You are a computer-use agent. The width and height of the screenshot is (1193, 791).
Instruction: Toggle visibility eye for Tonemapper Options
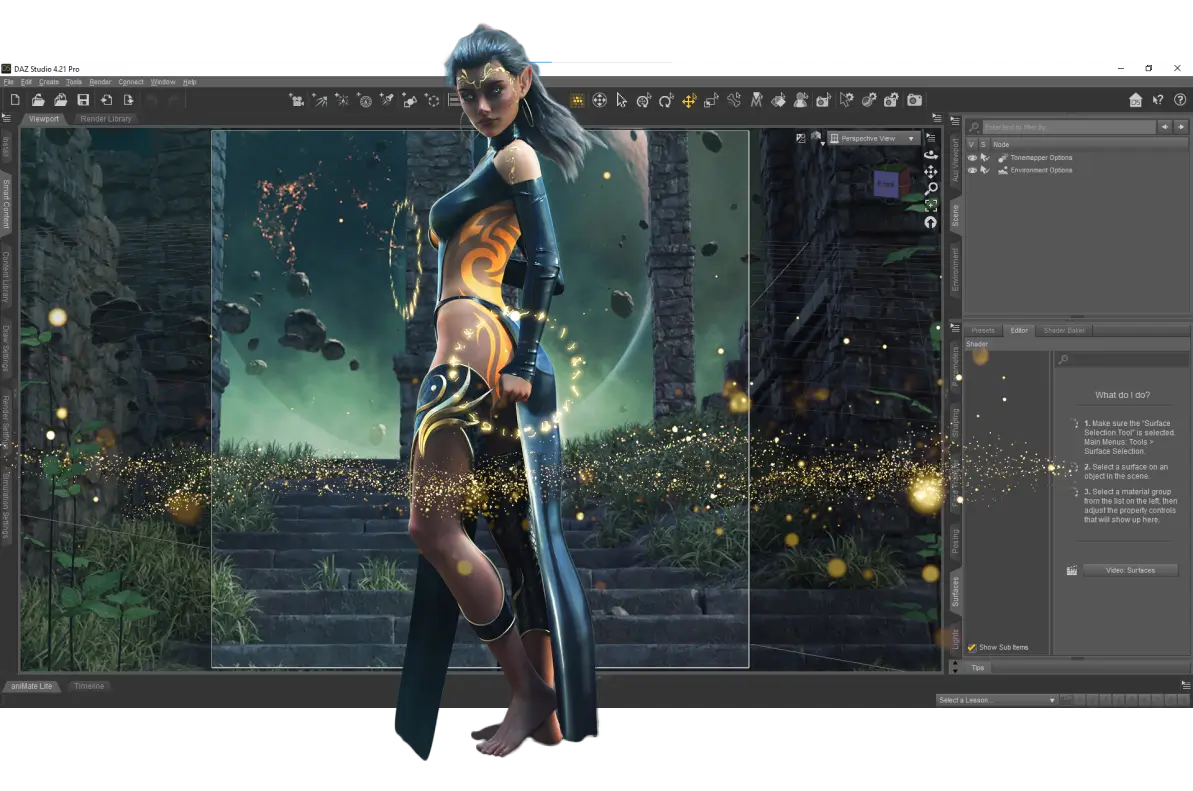coord(972,158)
